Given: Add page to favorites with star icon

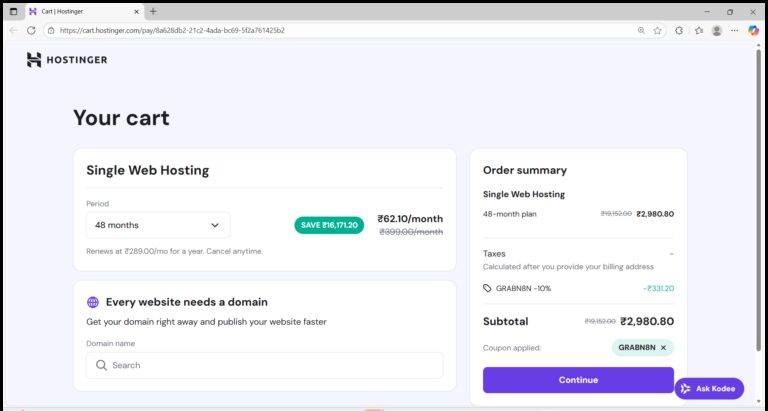Looking at the screenshot, I should (657, 30).
